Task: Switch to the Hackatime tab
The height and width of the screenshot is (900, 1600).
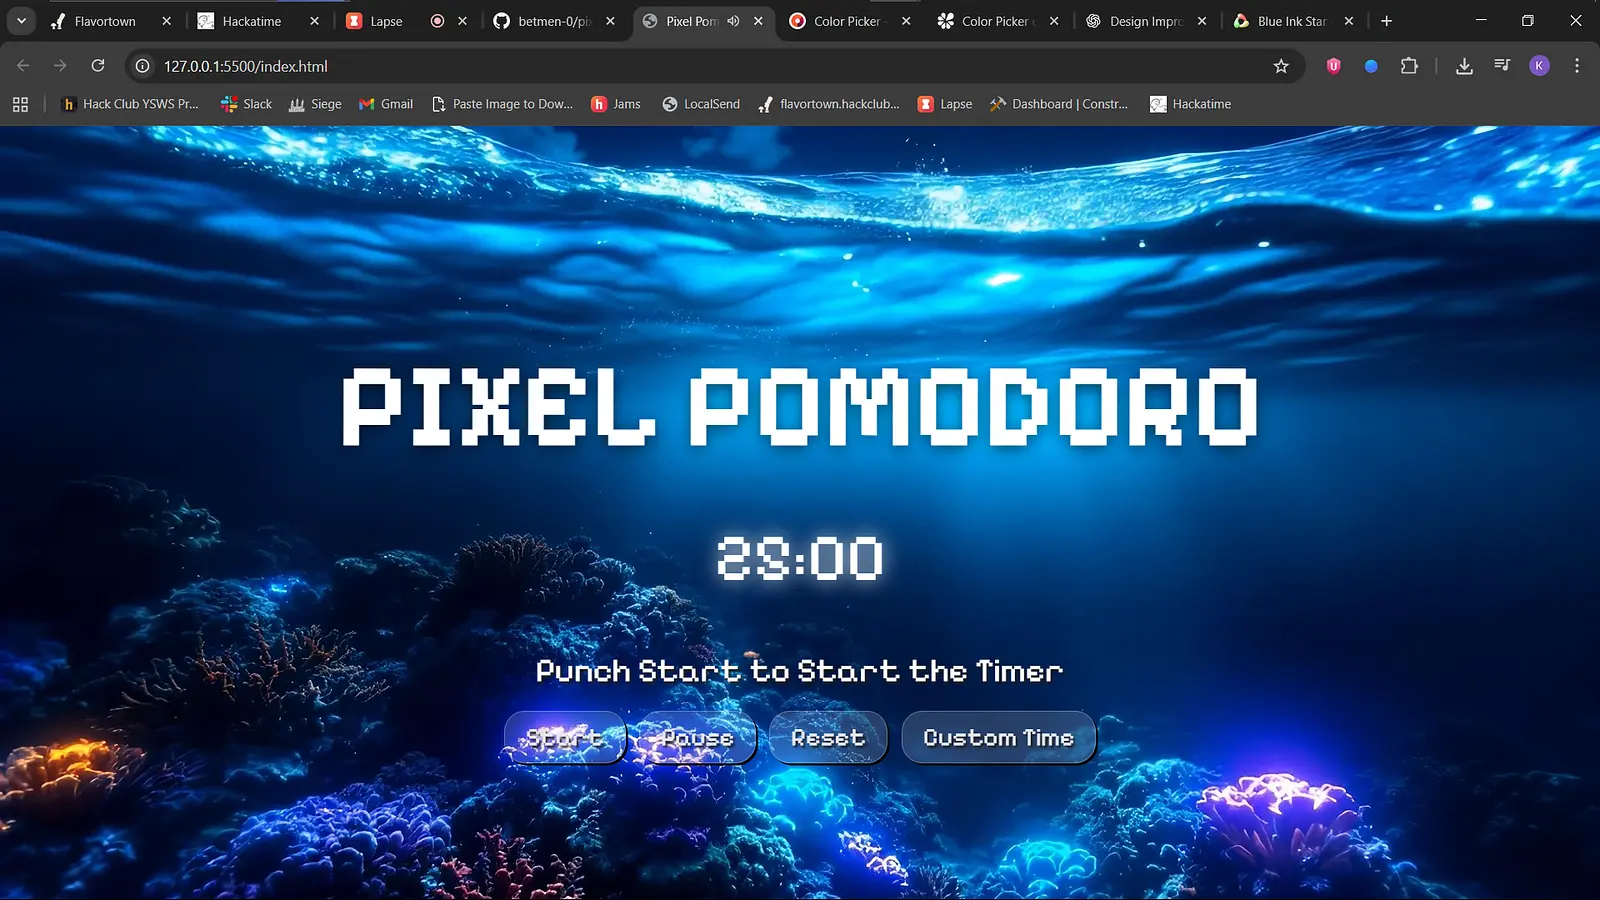Action: click(250, 20)
